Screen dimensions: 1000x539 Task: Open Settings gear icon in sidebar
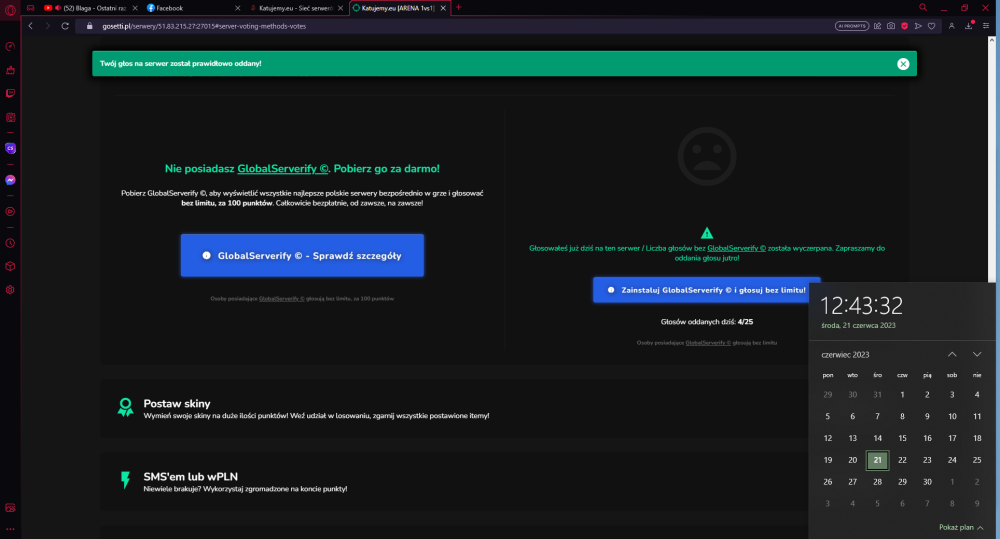click(10, 290)
